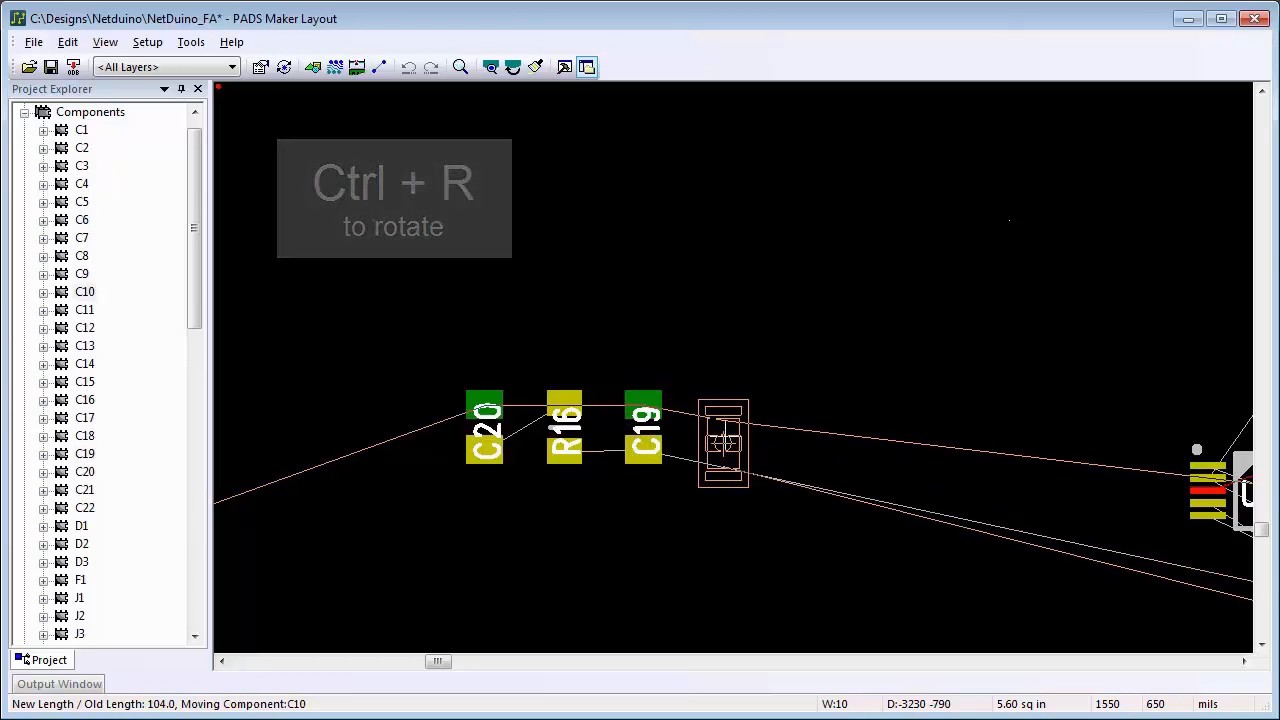Open the Help menu
This screenshot has width=1280, height=720.
[231, 42]
